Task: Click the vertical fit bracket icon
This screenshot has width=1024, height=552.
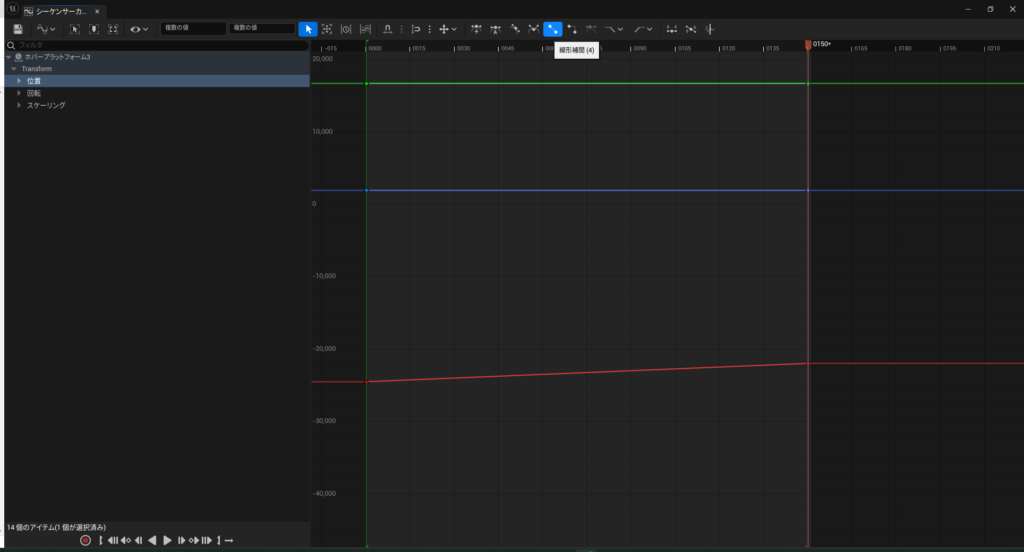Action: click(94, 29)
